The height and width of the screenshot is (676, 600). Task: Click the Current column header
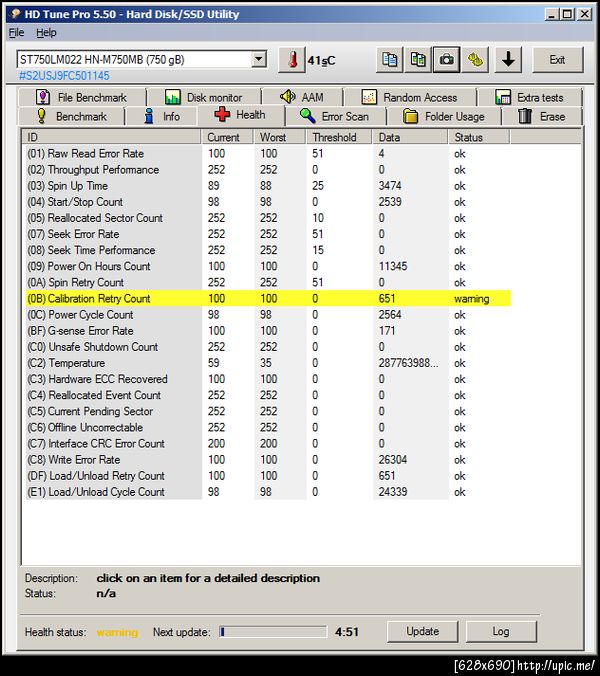[x=227, y=138]
